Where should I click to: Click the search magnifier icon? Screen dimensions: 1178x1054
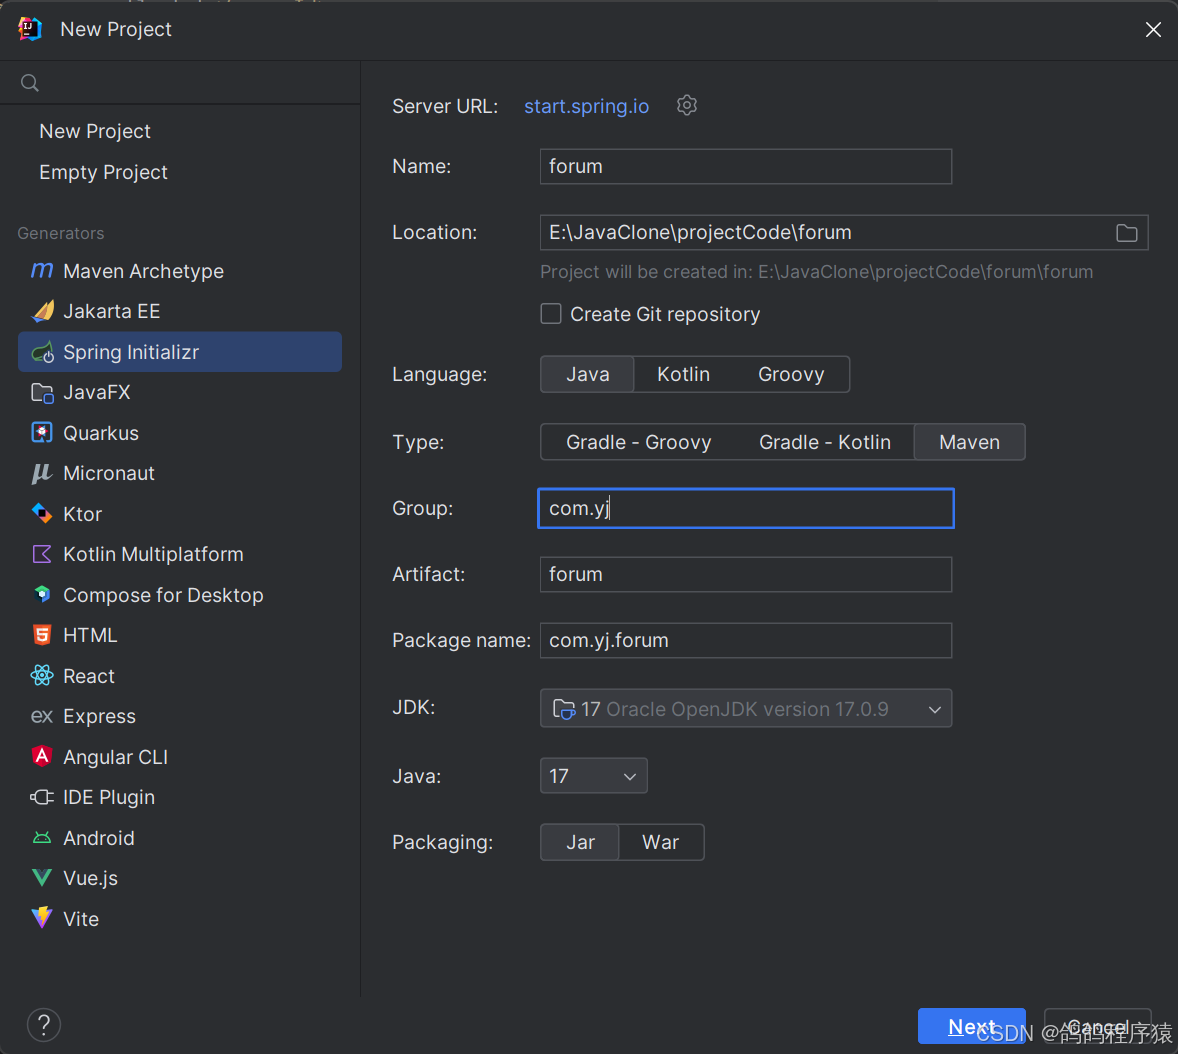pos(29,83)
